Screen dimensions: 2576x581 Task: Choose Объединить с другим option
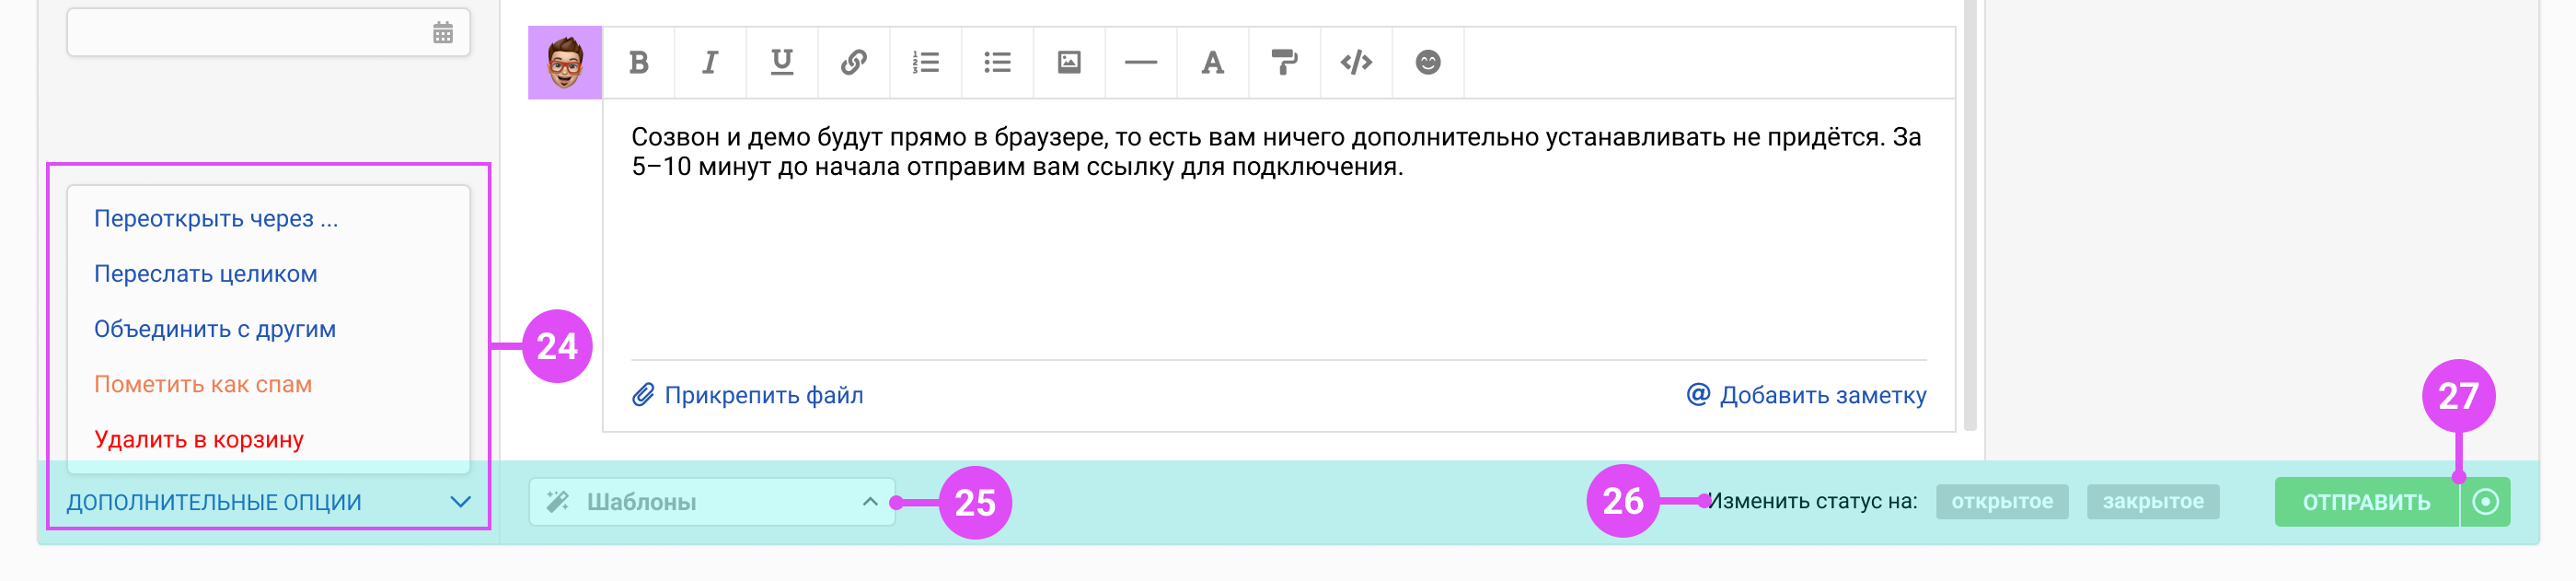click(215, 329)
